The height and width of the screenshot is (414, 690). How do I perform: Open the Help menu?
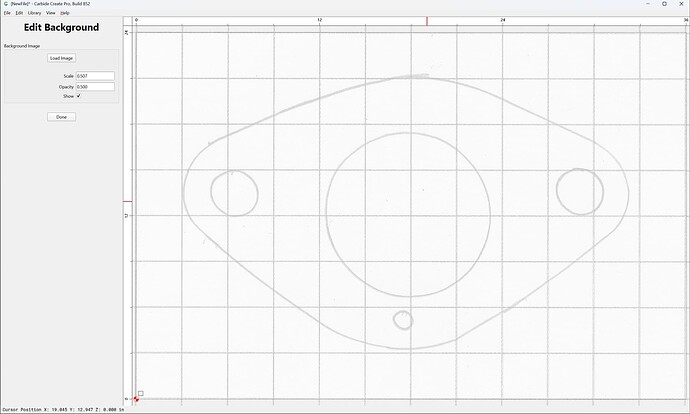65,13
